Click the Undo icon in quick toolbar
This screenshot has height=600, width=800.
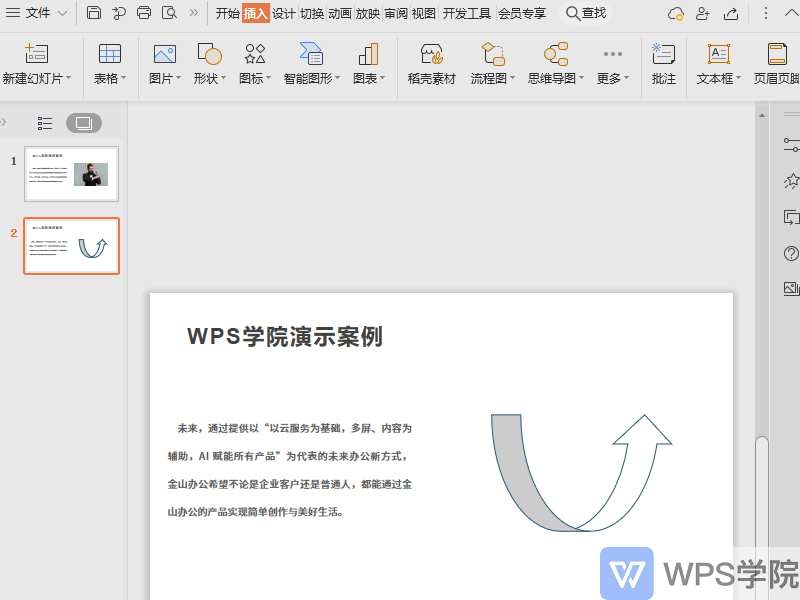tap(119, 13)
